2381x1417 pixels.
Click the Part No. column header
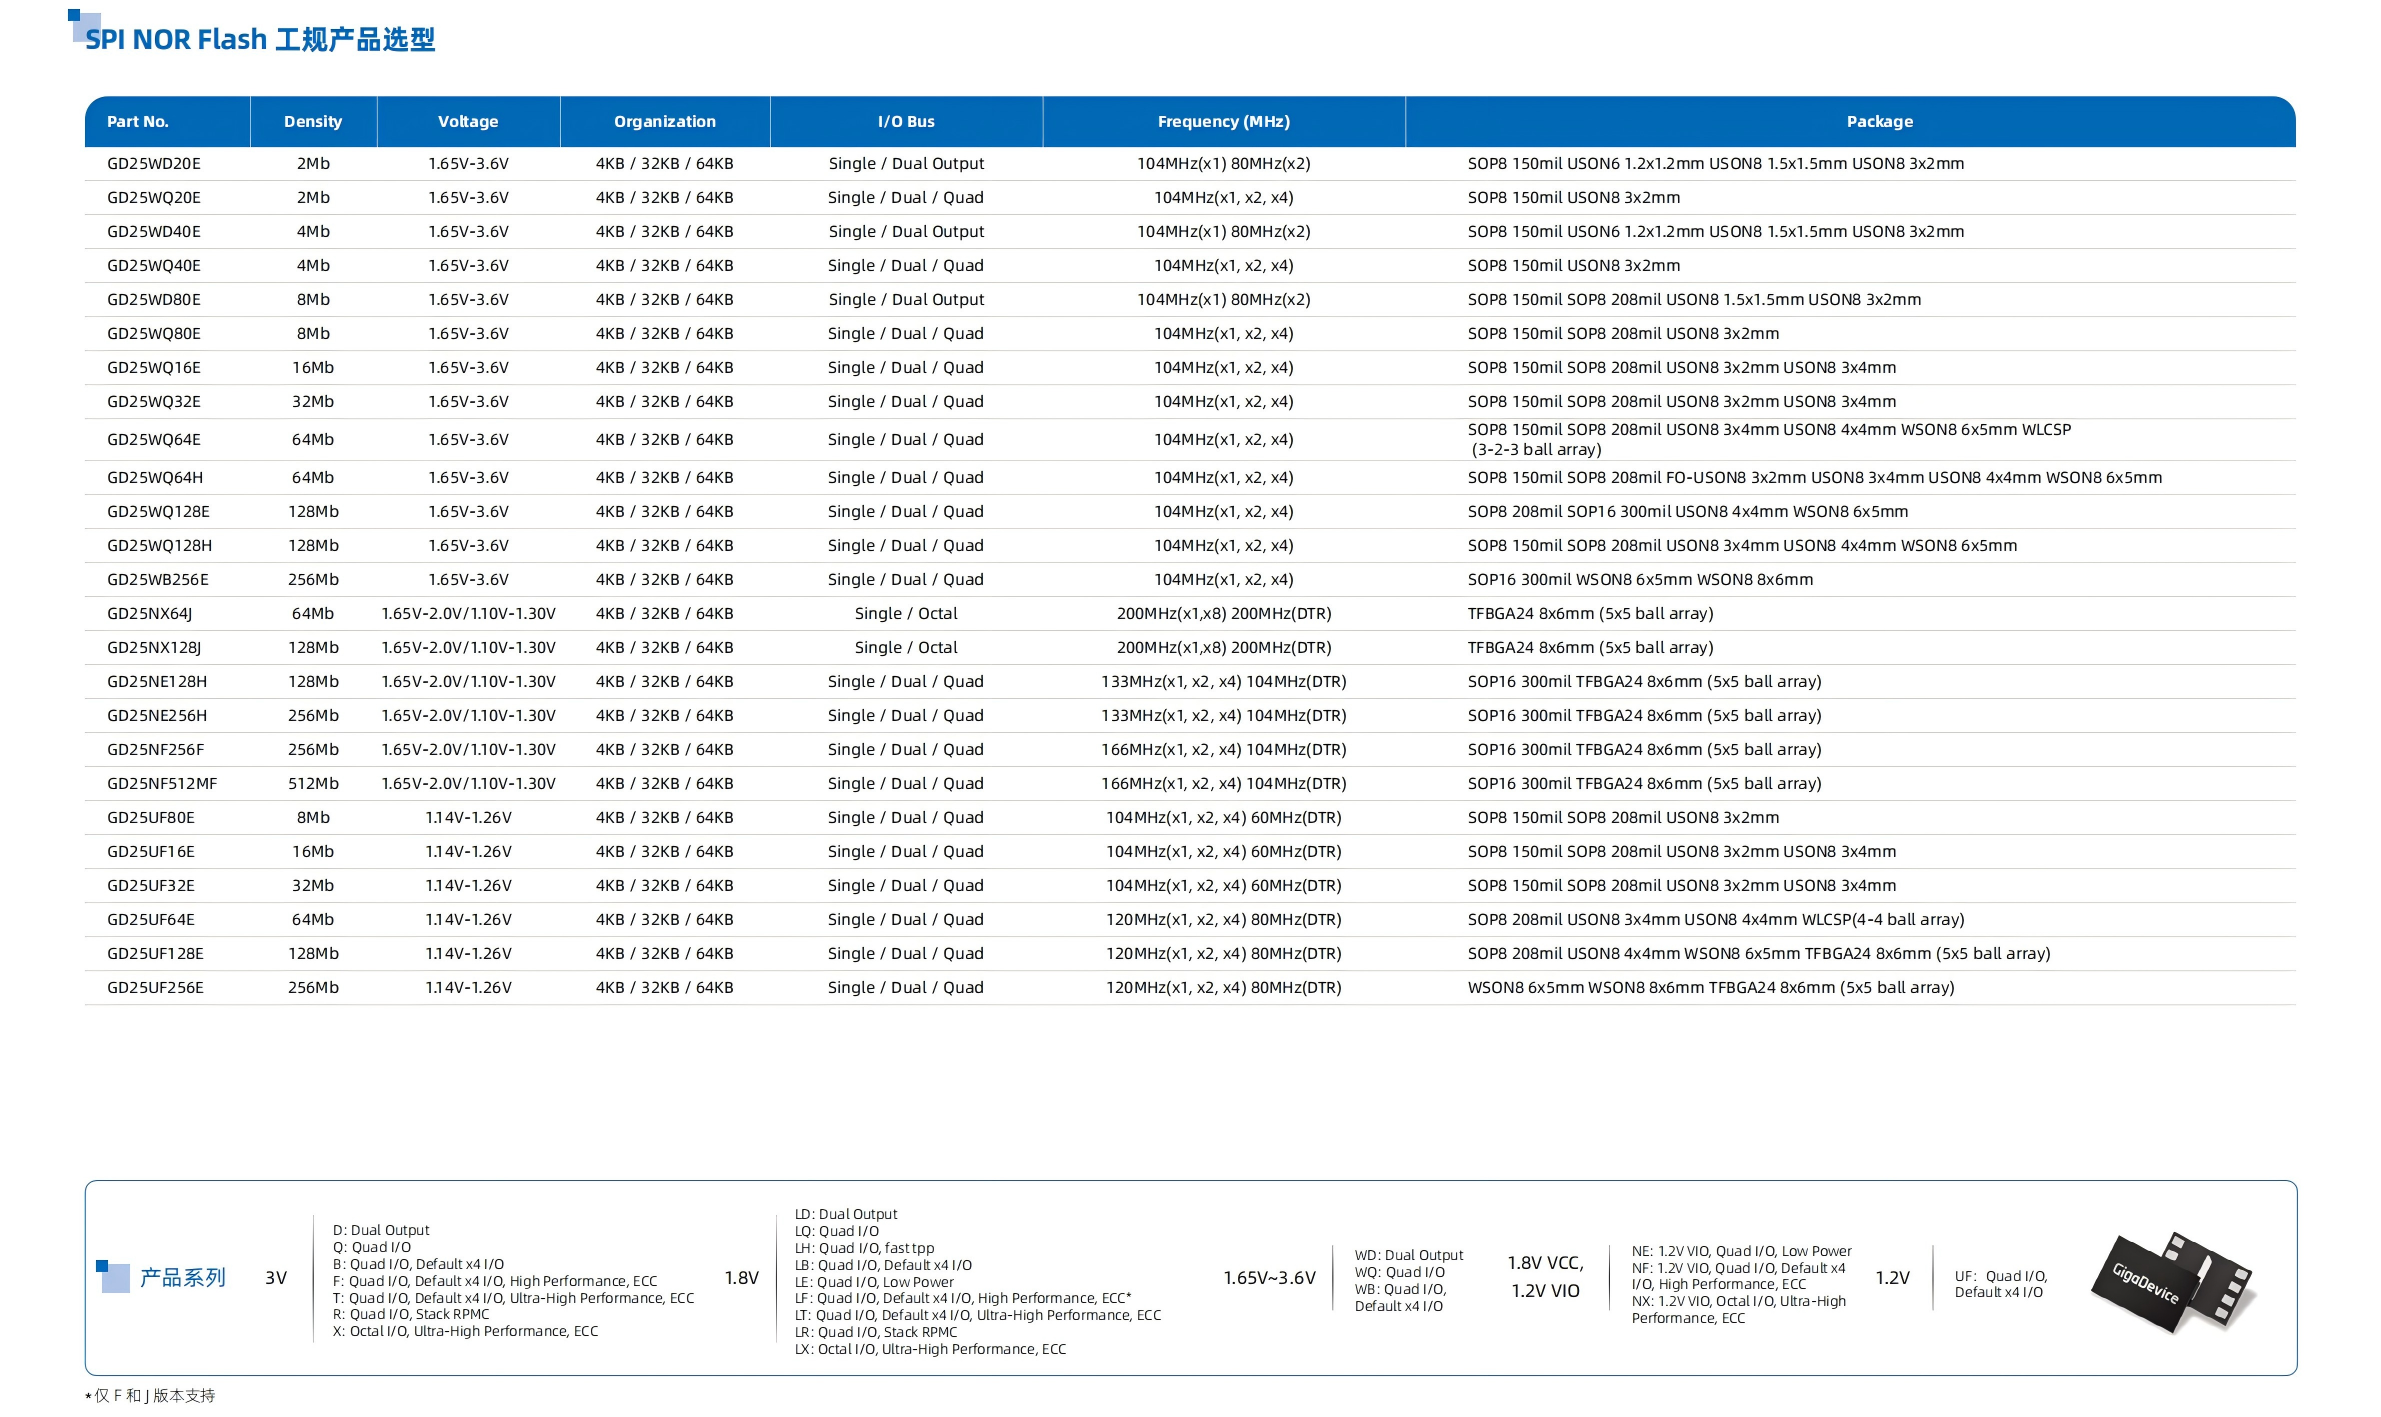(138, 122)
